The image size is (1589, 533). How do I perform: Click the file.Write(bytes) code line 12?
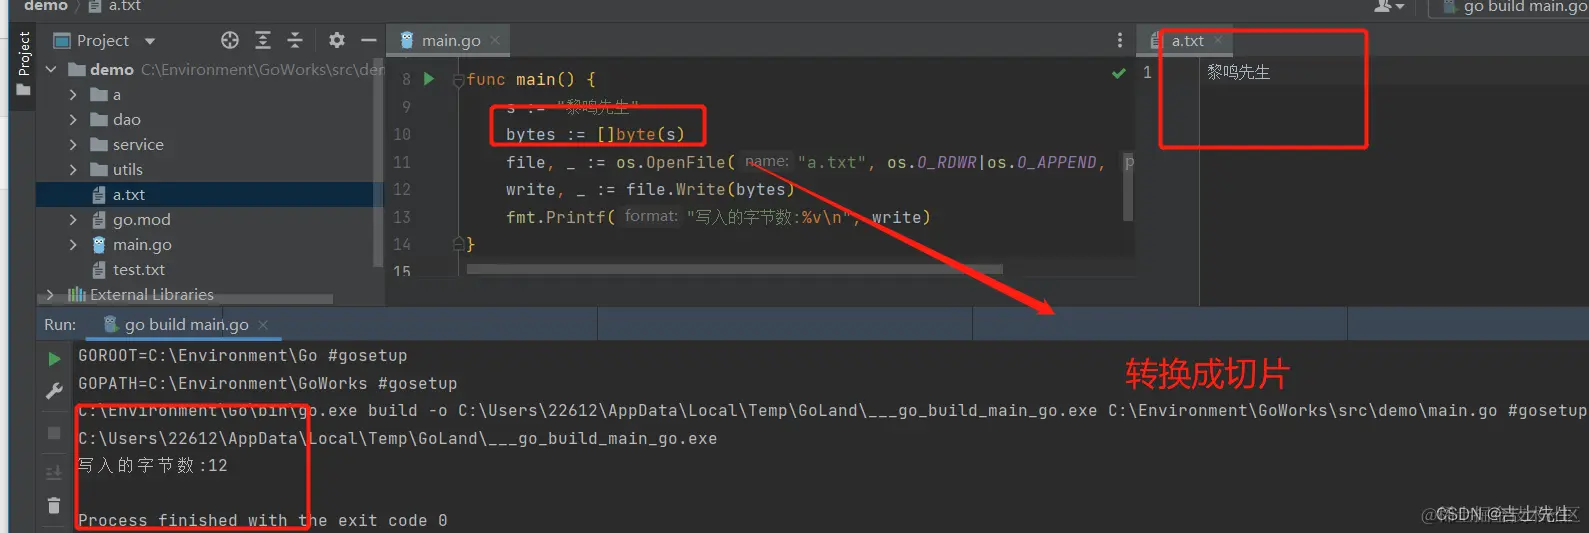point(650,189)
